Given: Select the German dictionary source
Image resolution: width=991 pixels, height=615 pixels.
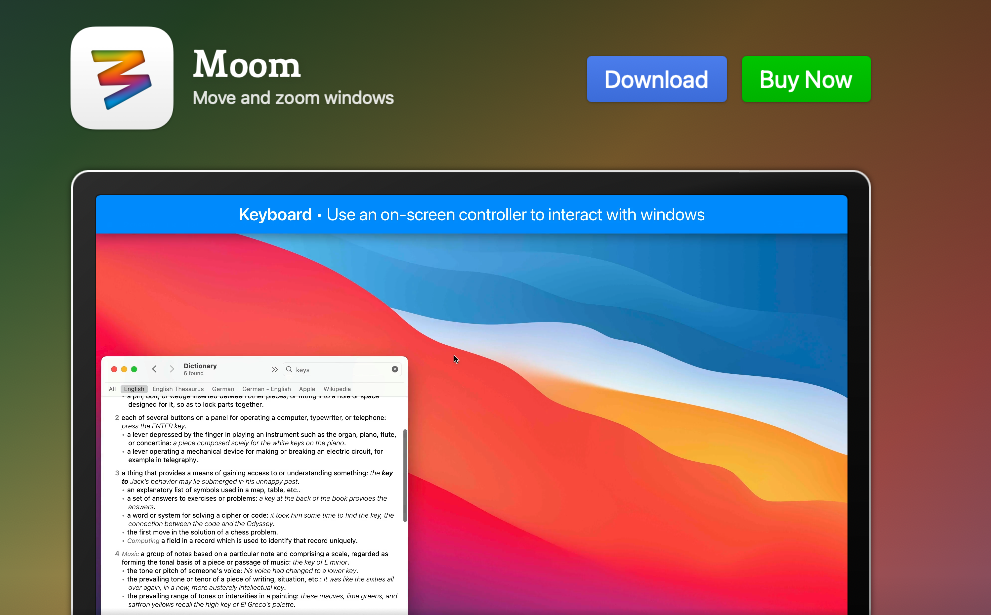Looking at the screenshot, I should [x=222, y=387].
